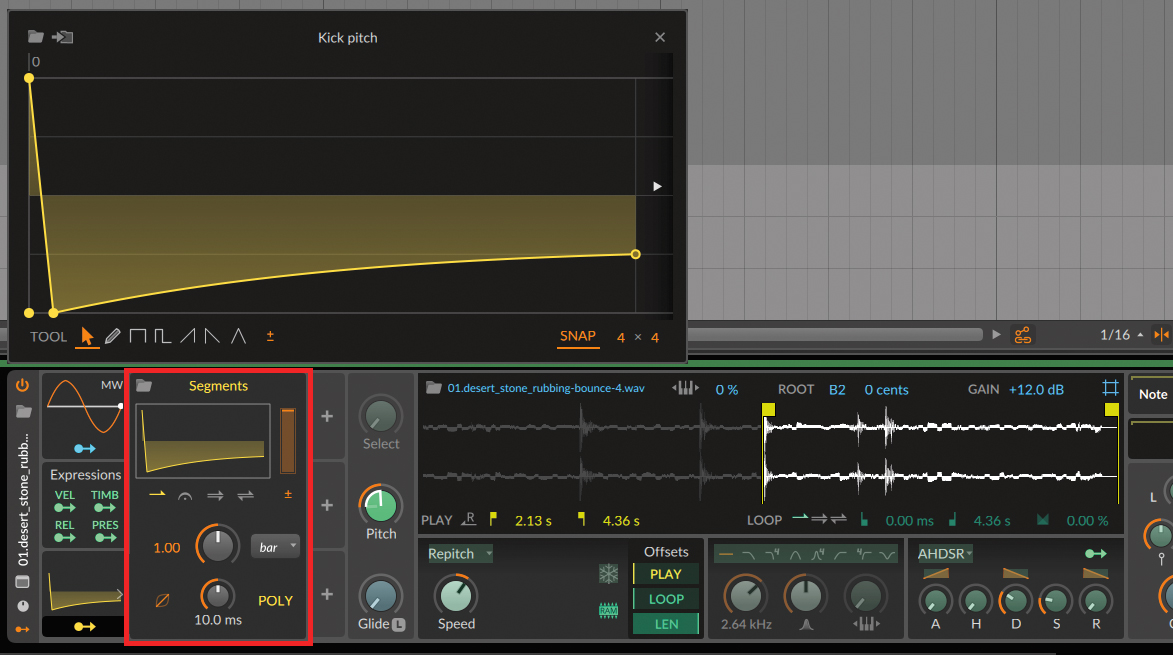
Task: Open the device preset folder icon
Action: coord(23,411)
